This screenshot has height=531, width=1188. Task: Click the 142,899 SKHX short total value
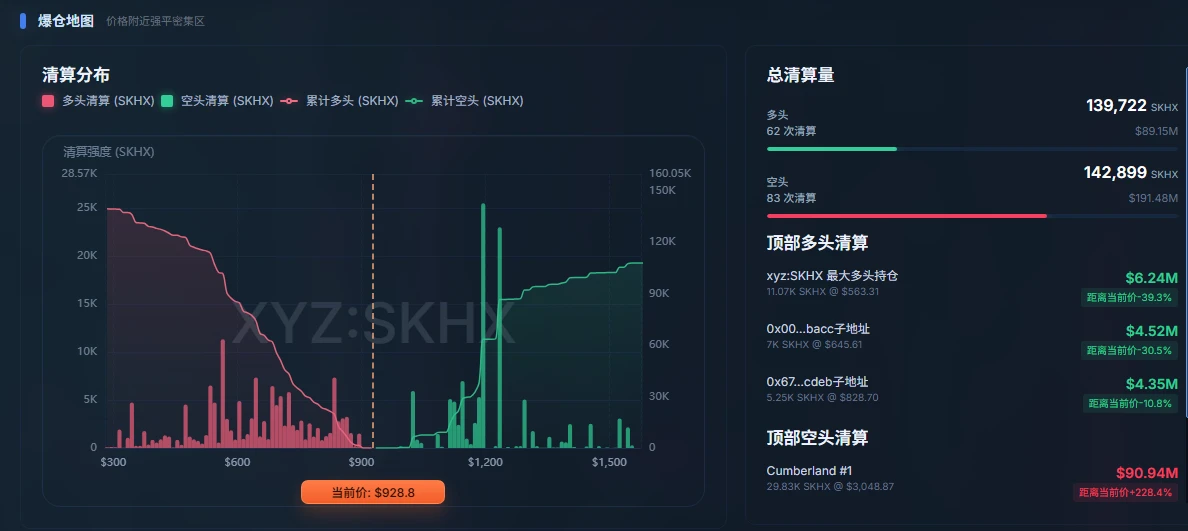click(1131, 173)
